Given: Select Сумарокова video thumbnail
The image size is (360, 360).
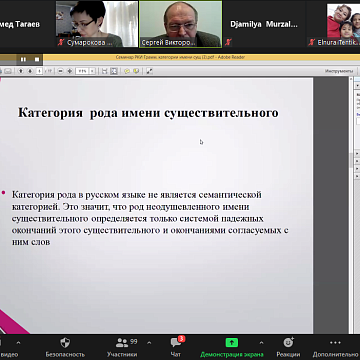Looking at the screenshot, I should pyautogui.click(x=97, y=24).
